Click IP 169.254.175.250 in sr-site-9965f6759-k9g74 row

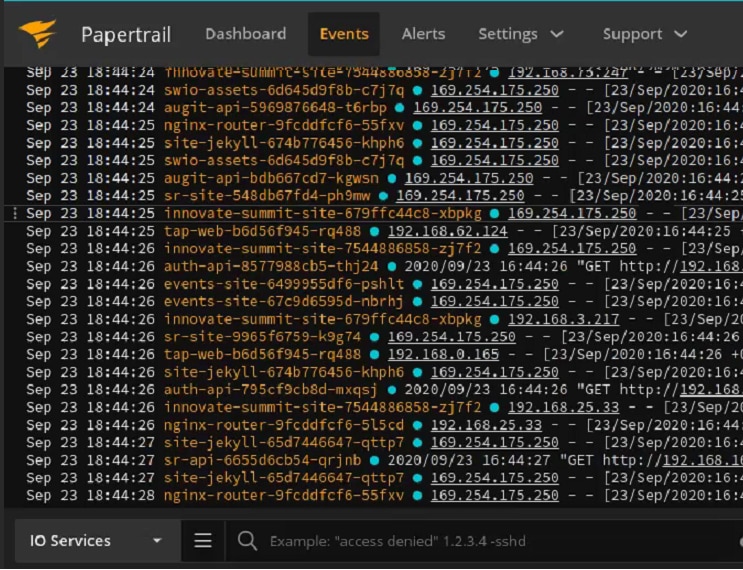click(452, 337)
